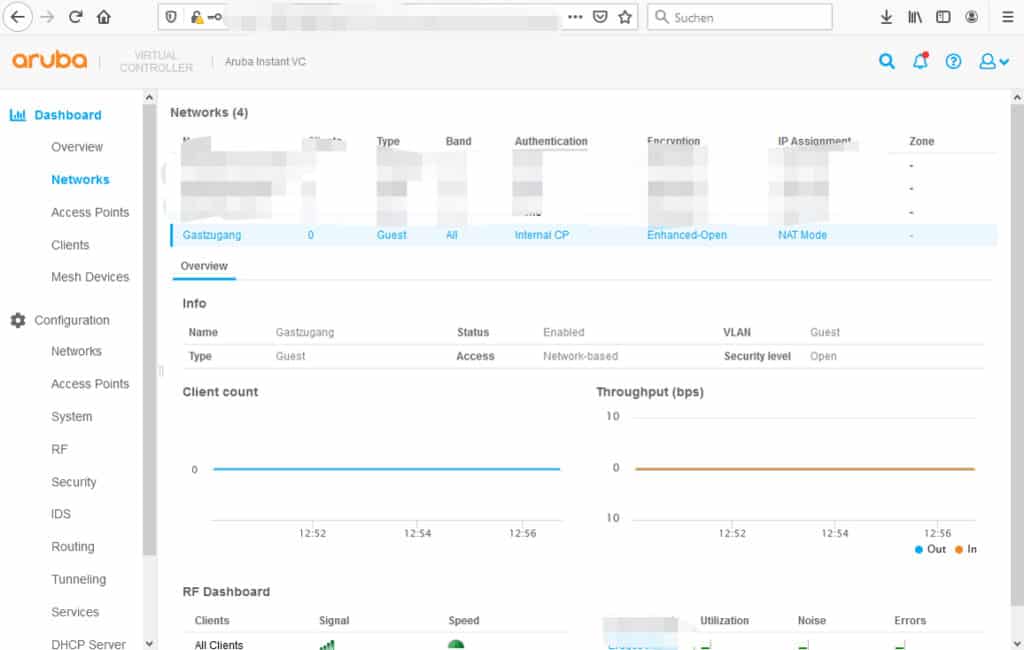Image resolution: width=1024 pixels, height=650 pixels.
Task: Open Access Points under Configuration
Action: tap(90, 384)
